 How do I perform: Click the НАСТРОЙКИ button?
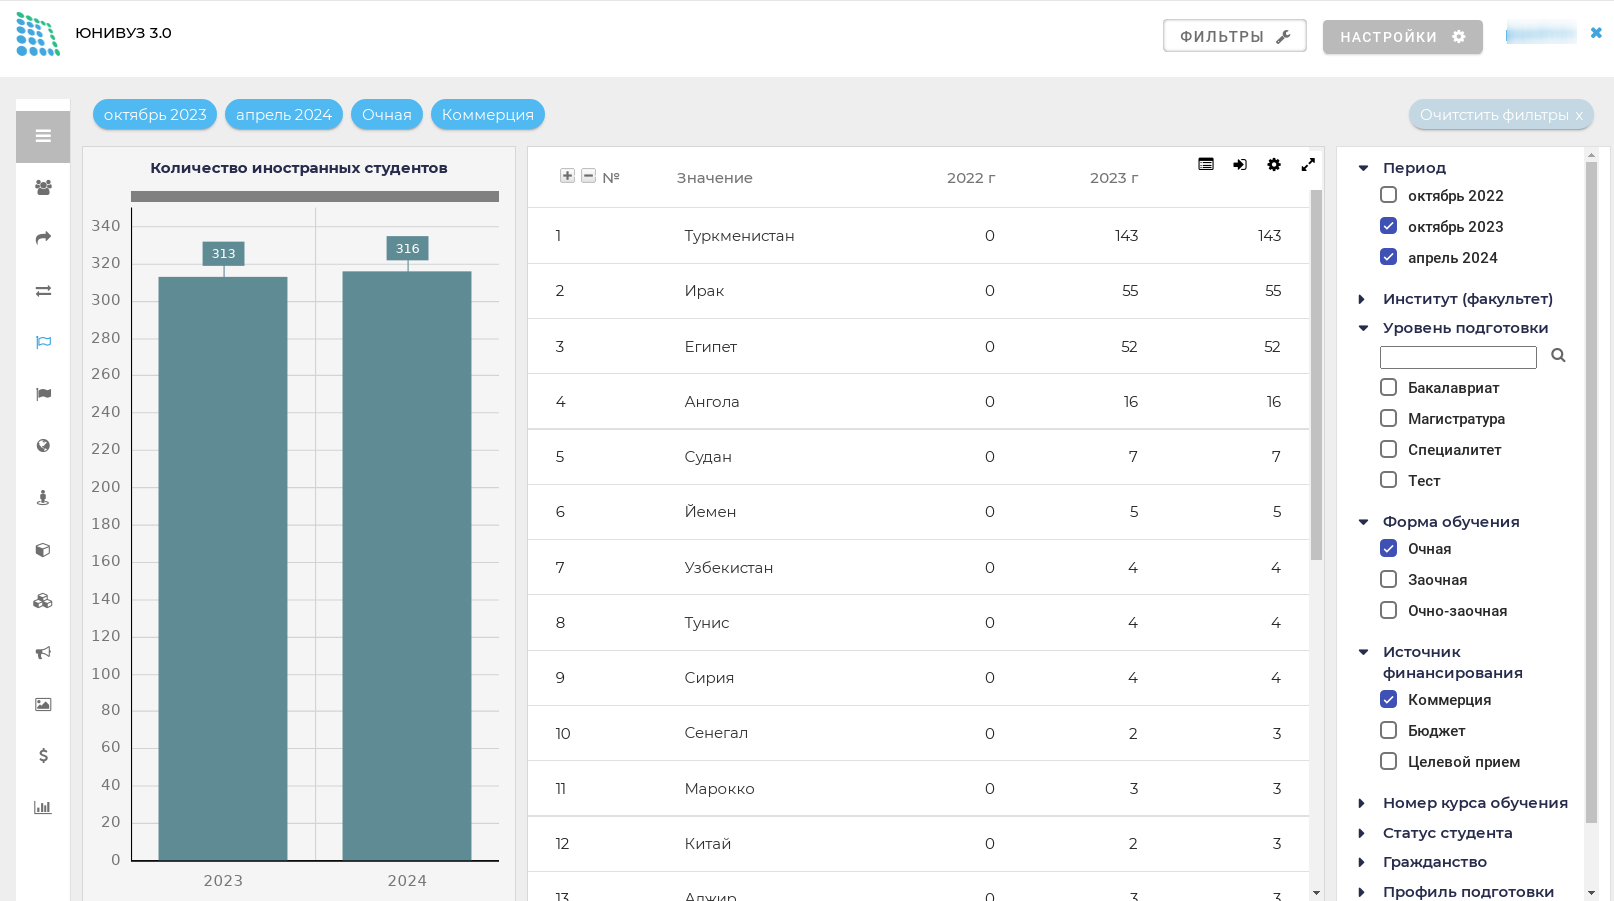click(1402, 36)
